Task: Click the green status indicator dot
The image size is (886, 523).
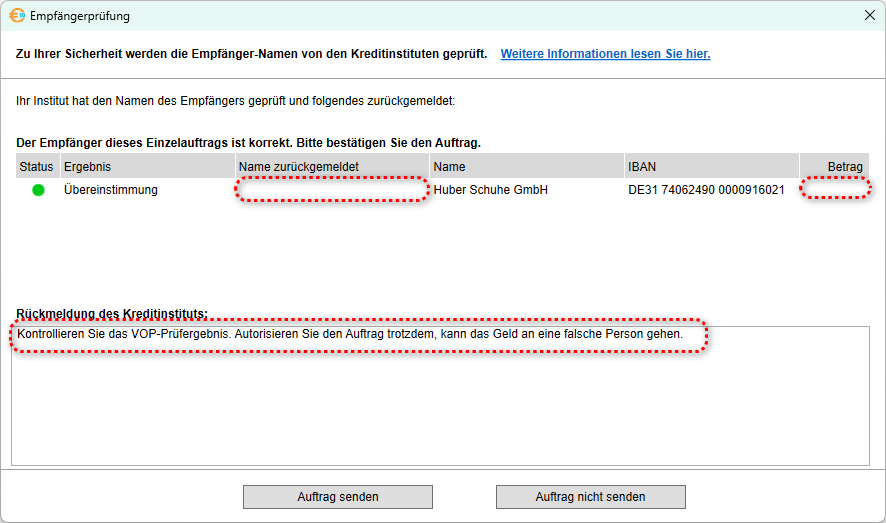Action: click(38, 190)
